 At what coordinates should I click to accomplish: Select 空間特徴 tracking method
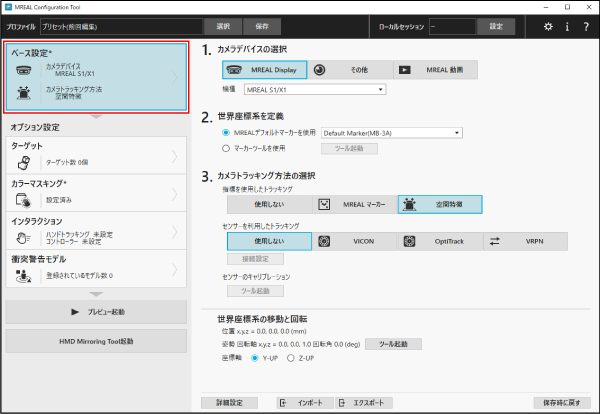[440, 204]
